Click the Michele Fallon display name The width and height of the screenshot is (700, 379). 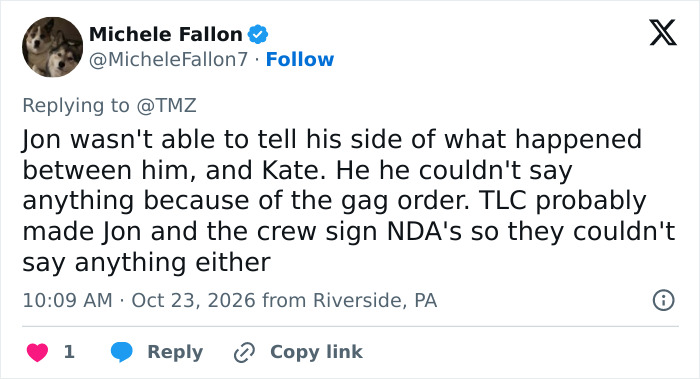pyautogui.click(x=166, y=34)
